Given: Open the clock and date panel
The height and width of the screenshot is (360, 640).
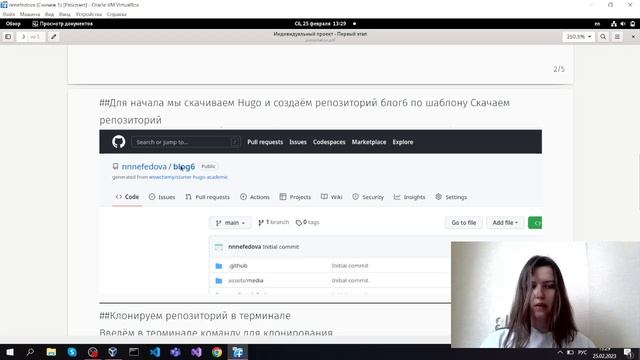Looking at the screenshot, I should point(320,24).
